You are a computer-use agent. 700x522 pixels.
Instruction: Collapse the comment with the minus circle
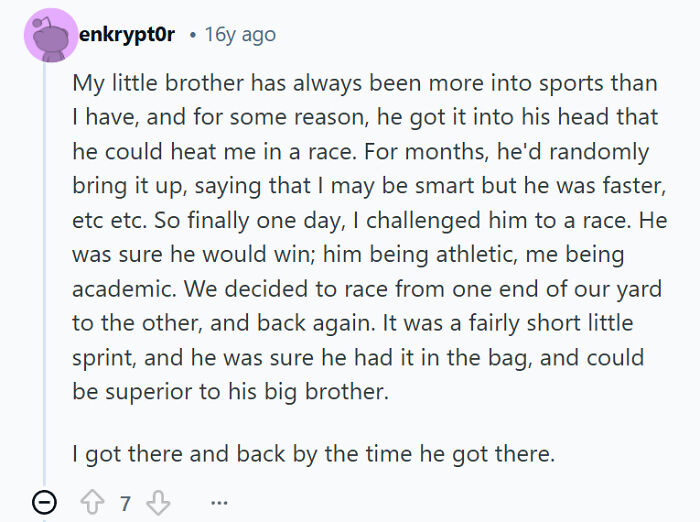(45, 503)
